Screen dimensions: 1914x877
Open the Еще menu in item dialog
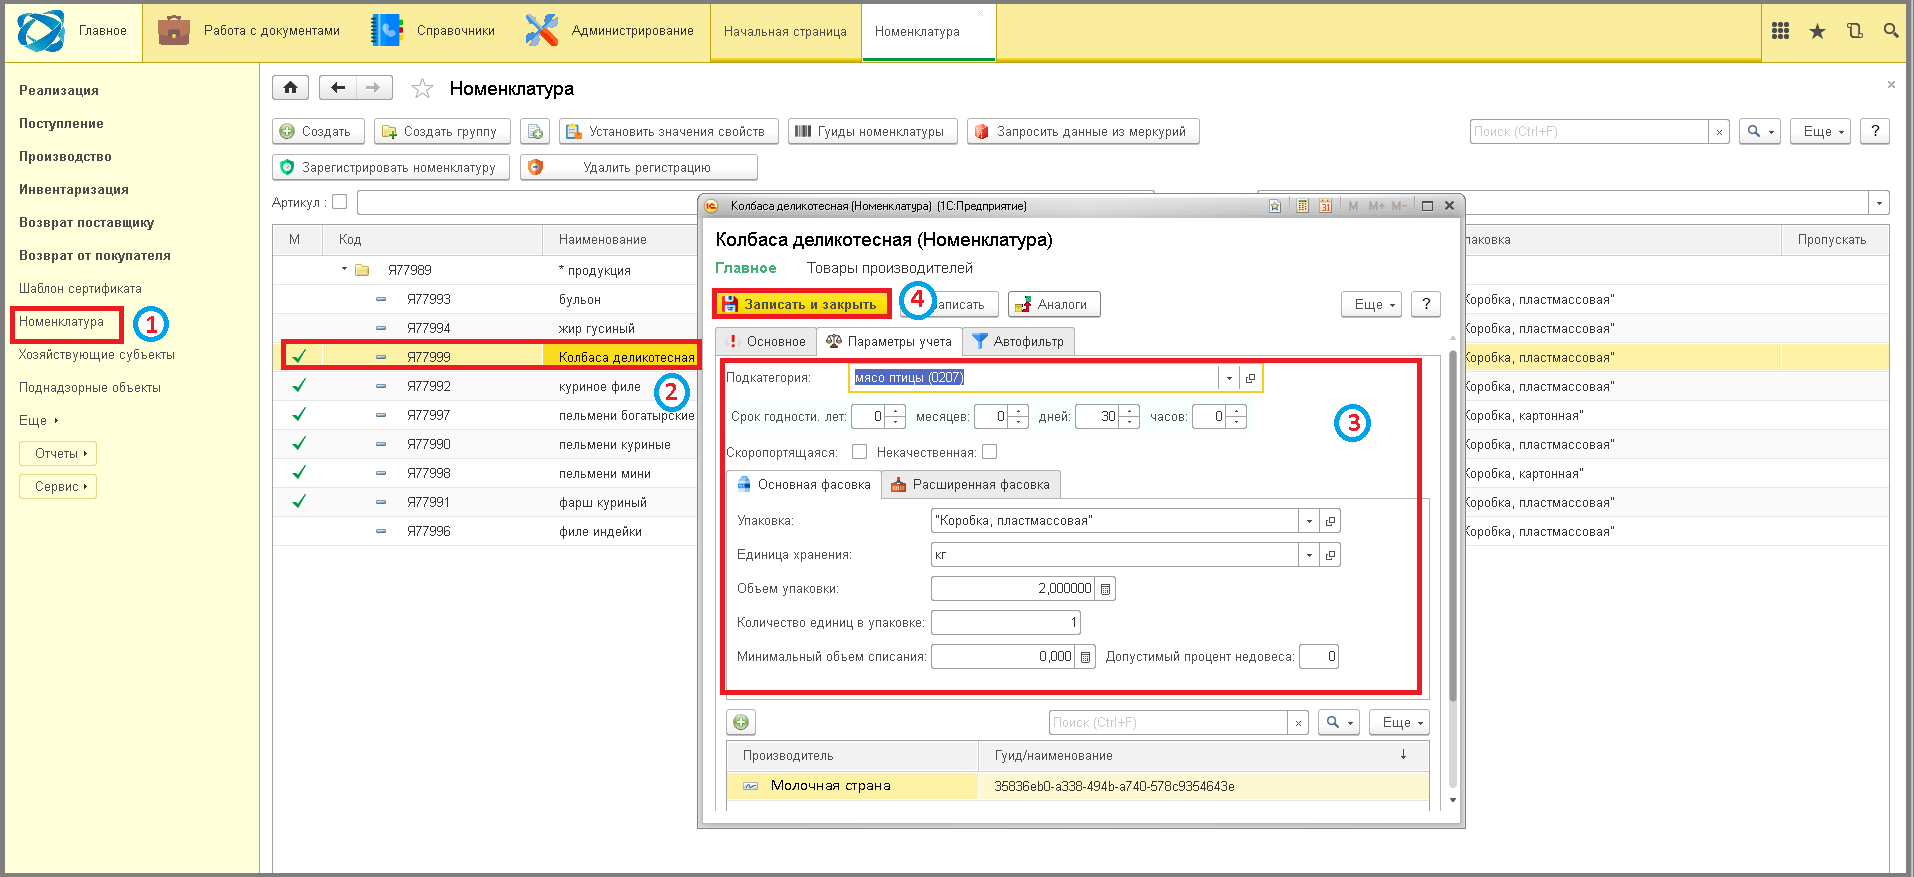(1371, 304)
